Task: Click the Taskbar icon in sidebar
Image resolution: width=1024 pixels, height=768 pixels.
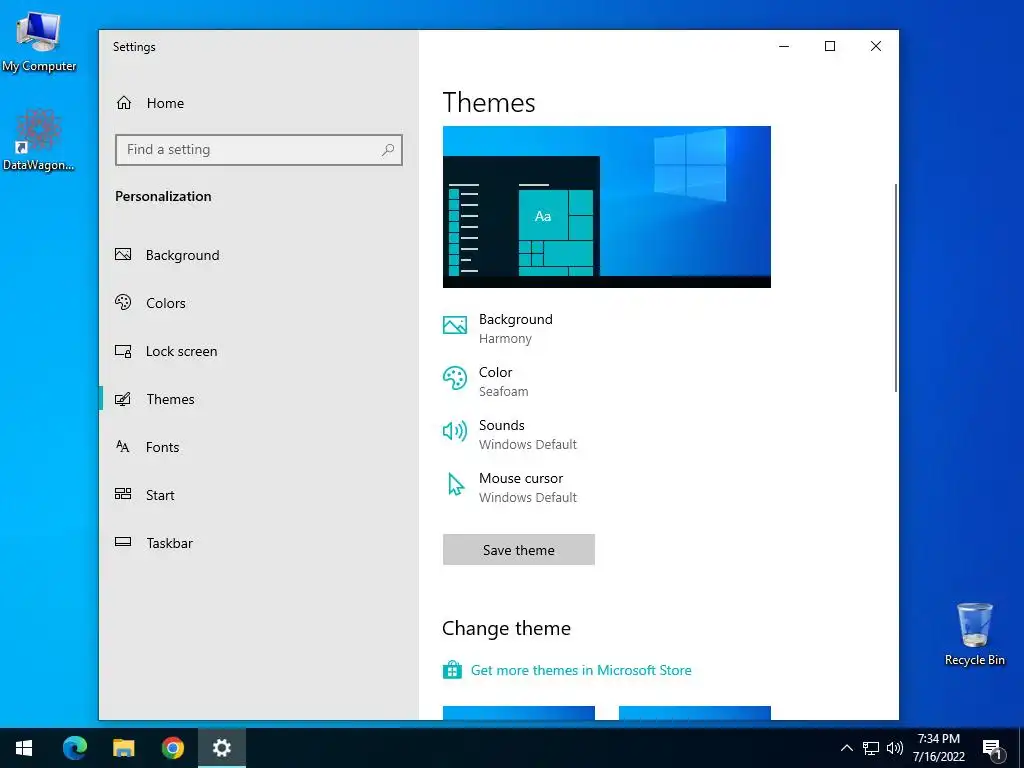Action: (x=123, y=541)
